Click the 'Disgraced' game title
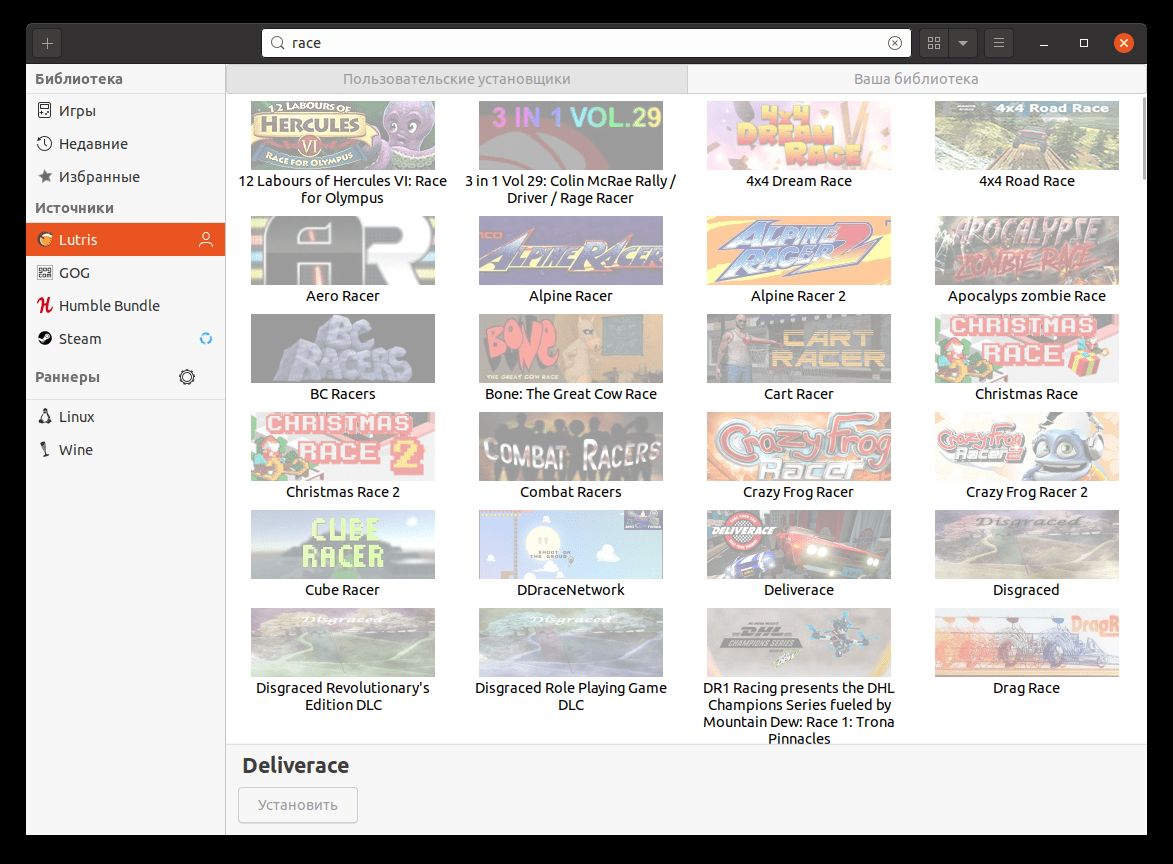1173x864 pixels. tap(1026, 590)
